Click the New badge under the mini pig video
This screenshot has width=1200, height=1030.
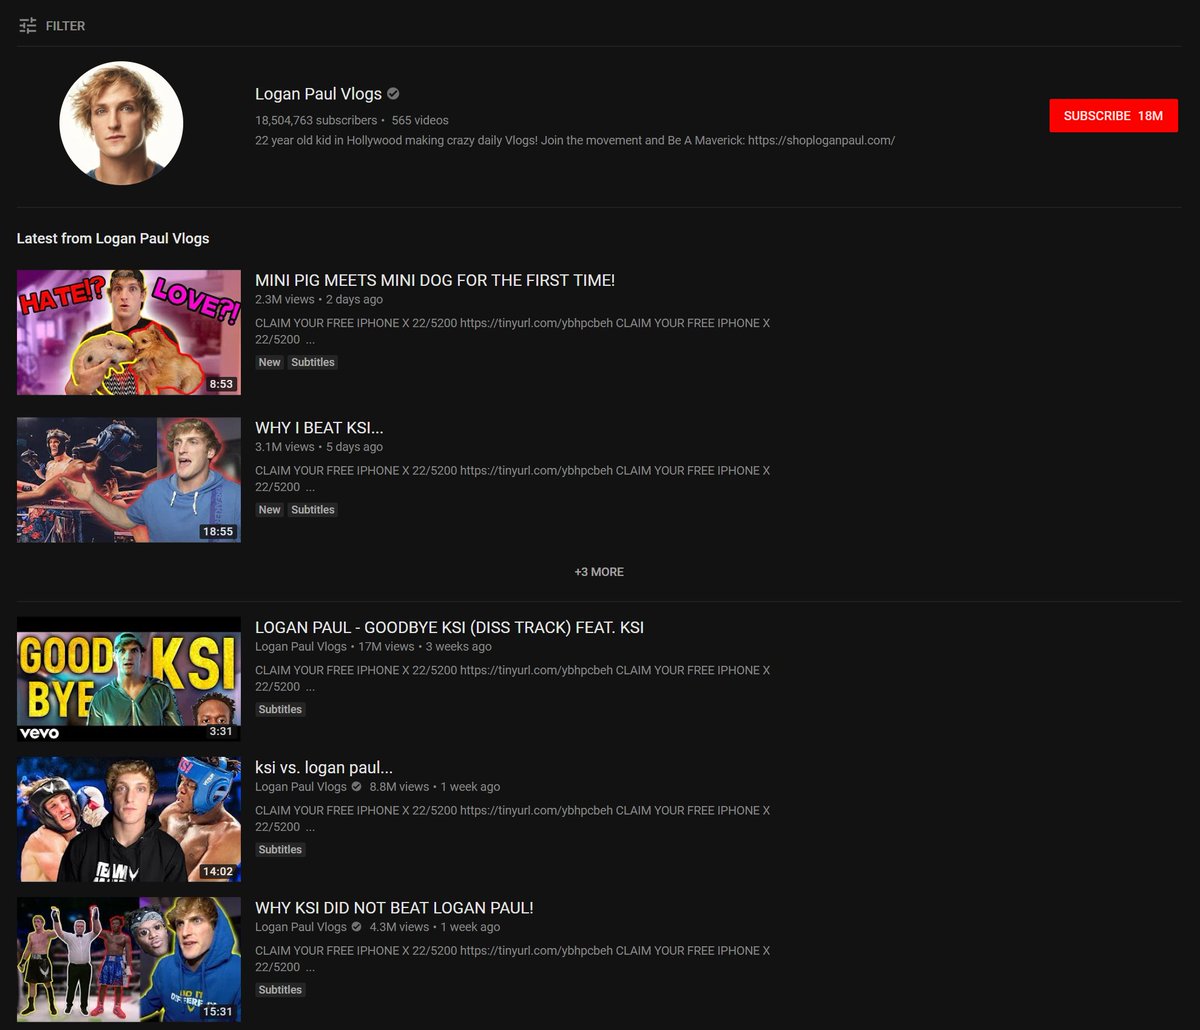coord(270,362)
